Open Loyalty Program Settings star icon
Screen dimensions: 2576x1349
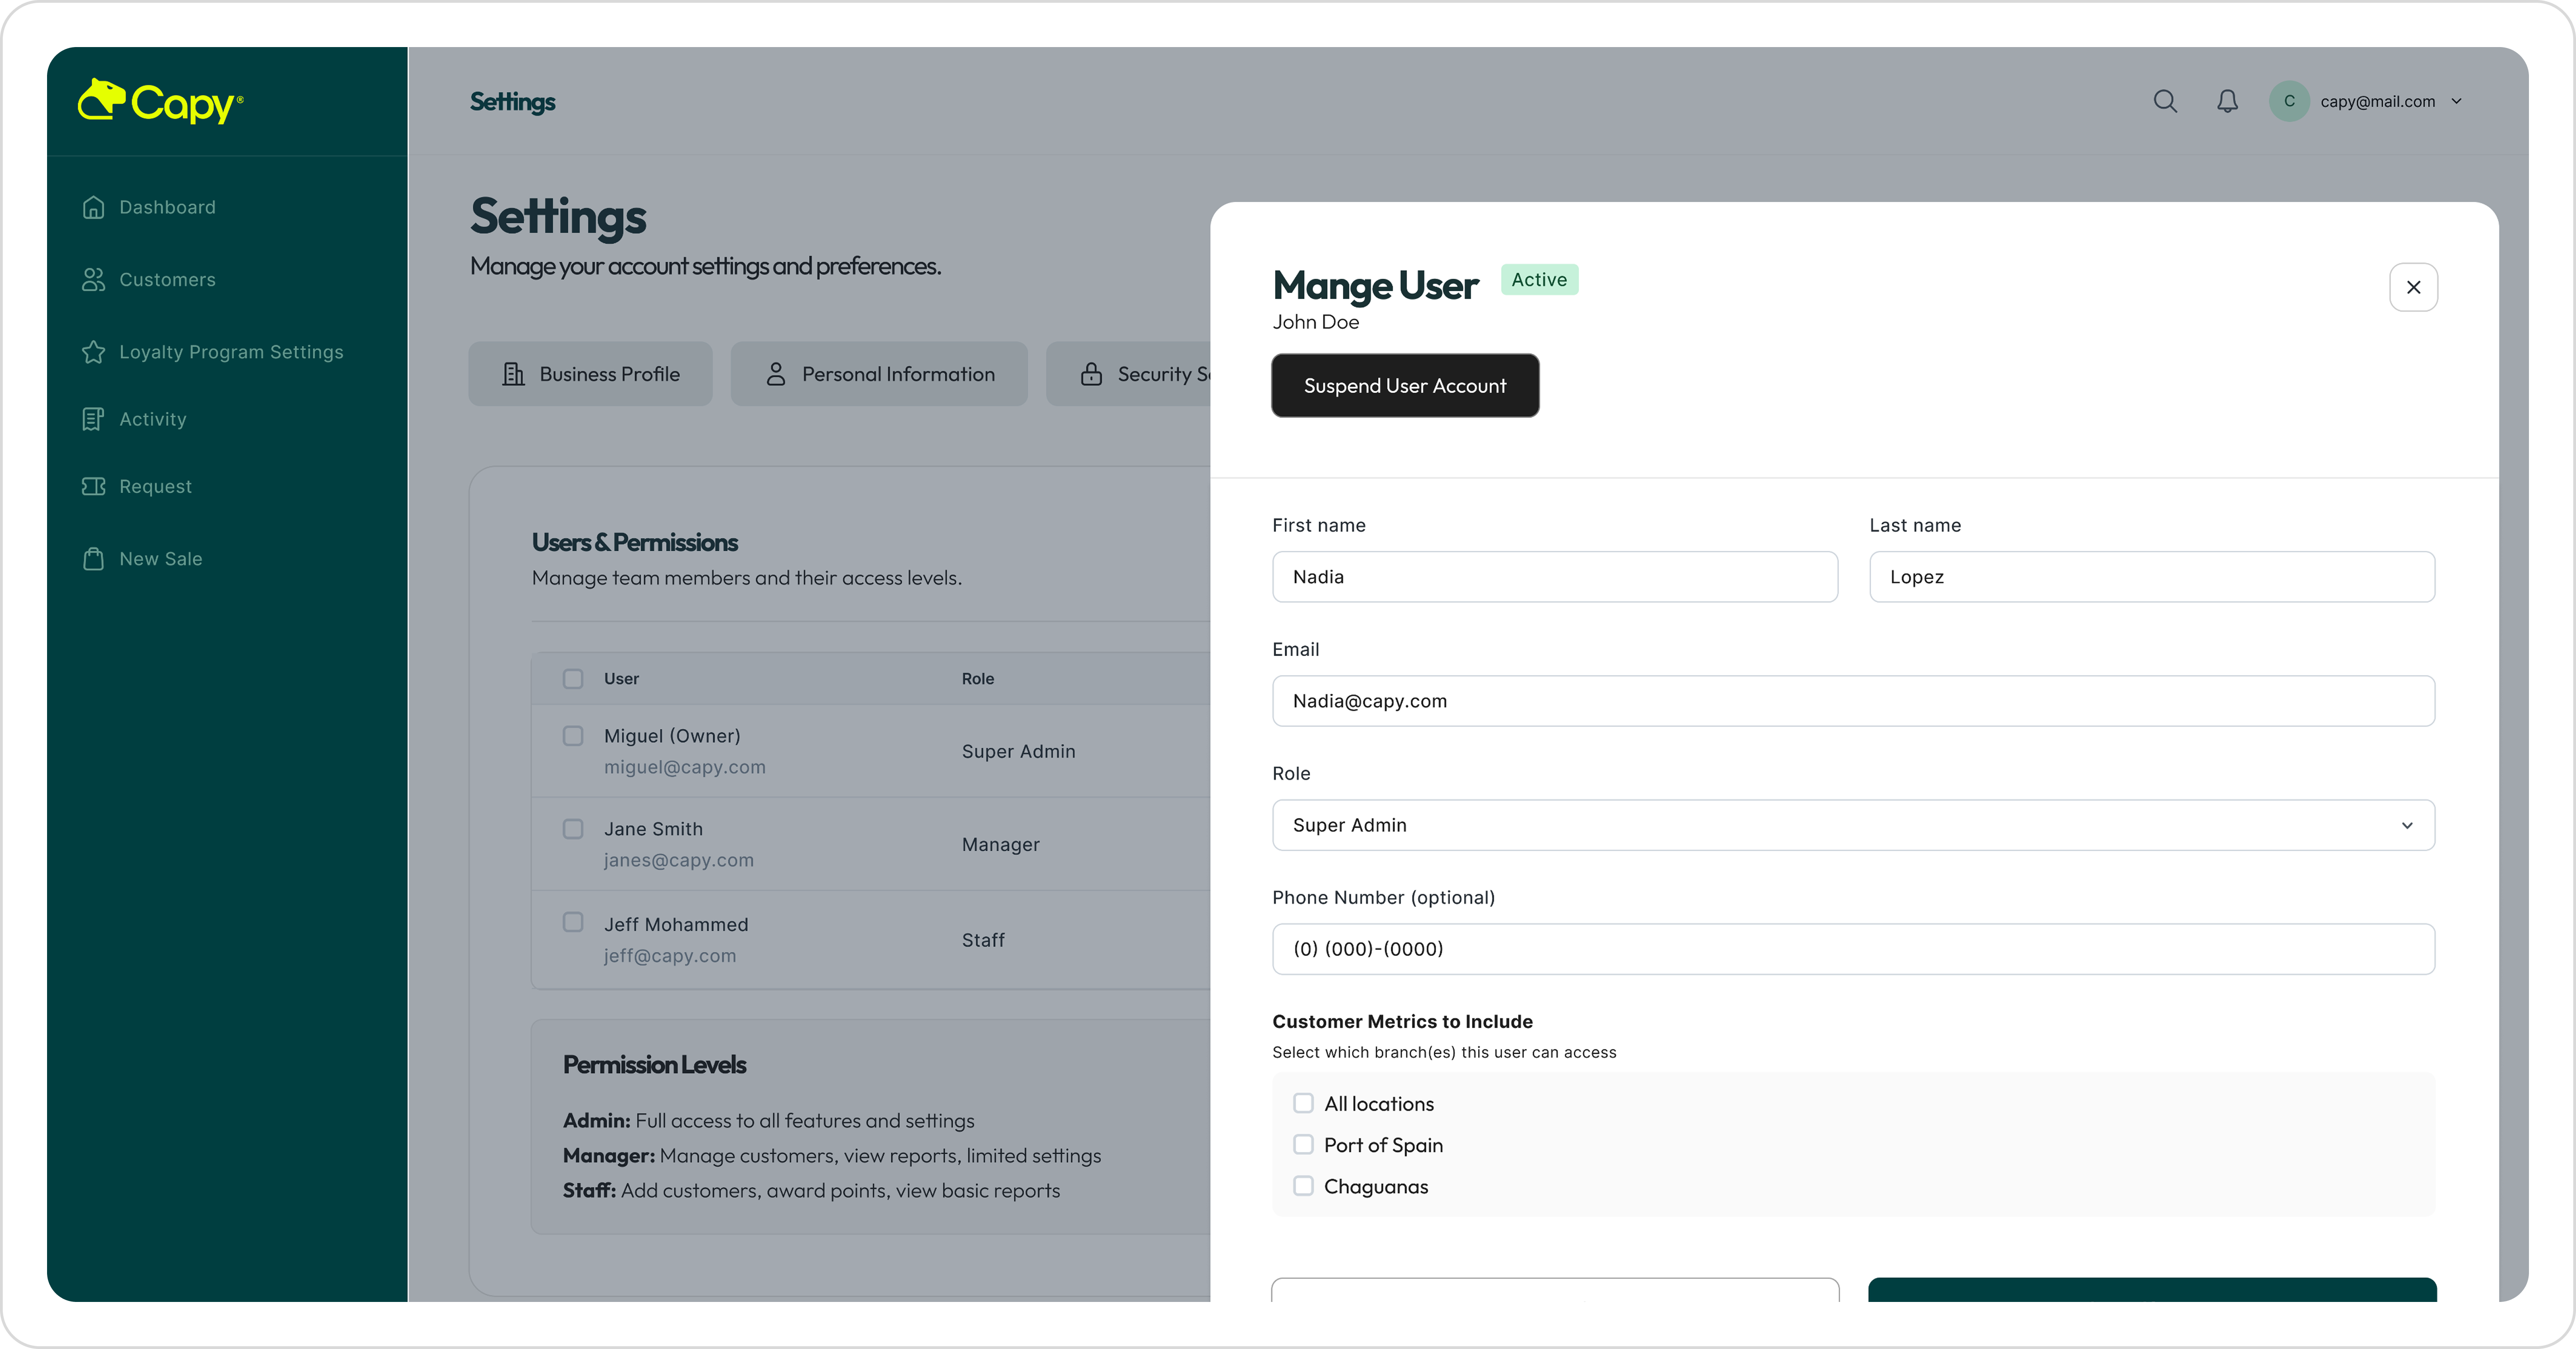coord(94,352)
